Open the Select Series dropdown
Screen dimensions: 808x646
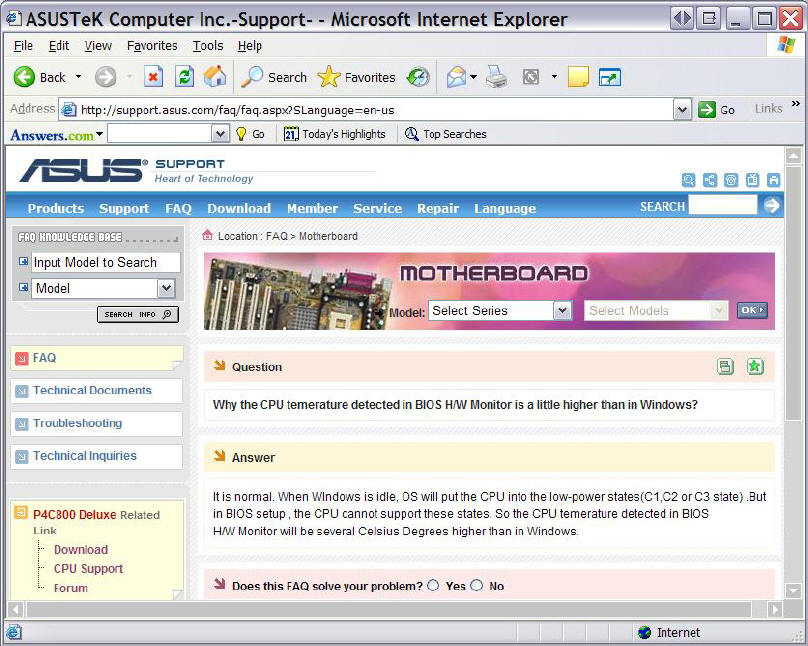pyautogui.click(x=562, y=311)
